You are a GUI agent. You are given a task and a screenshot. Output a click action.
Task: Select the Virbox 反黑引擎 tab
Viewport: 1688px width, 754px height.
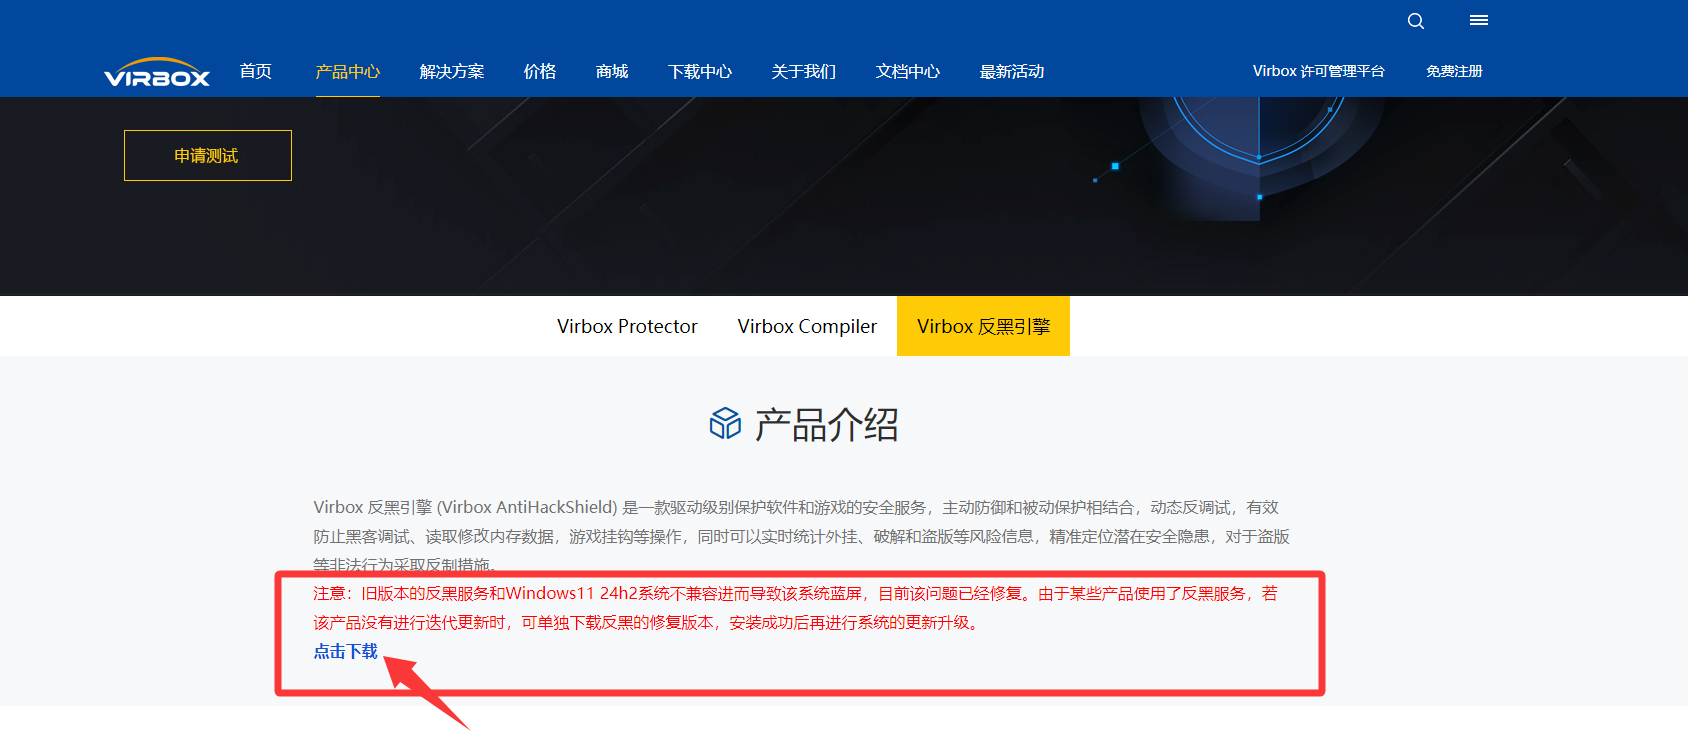(983, 326)
